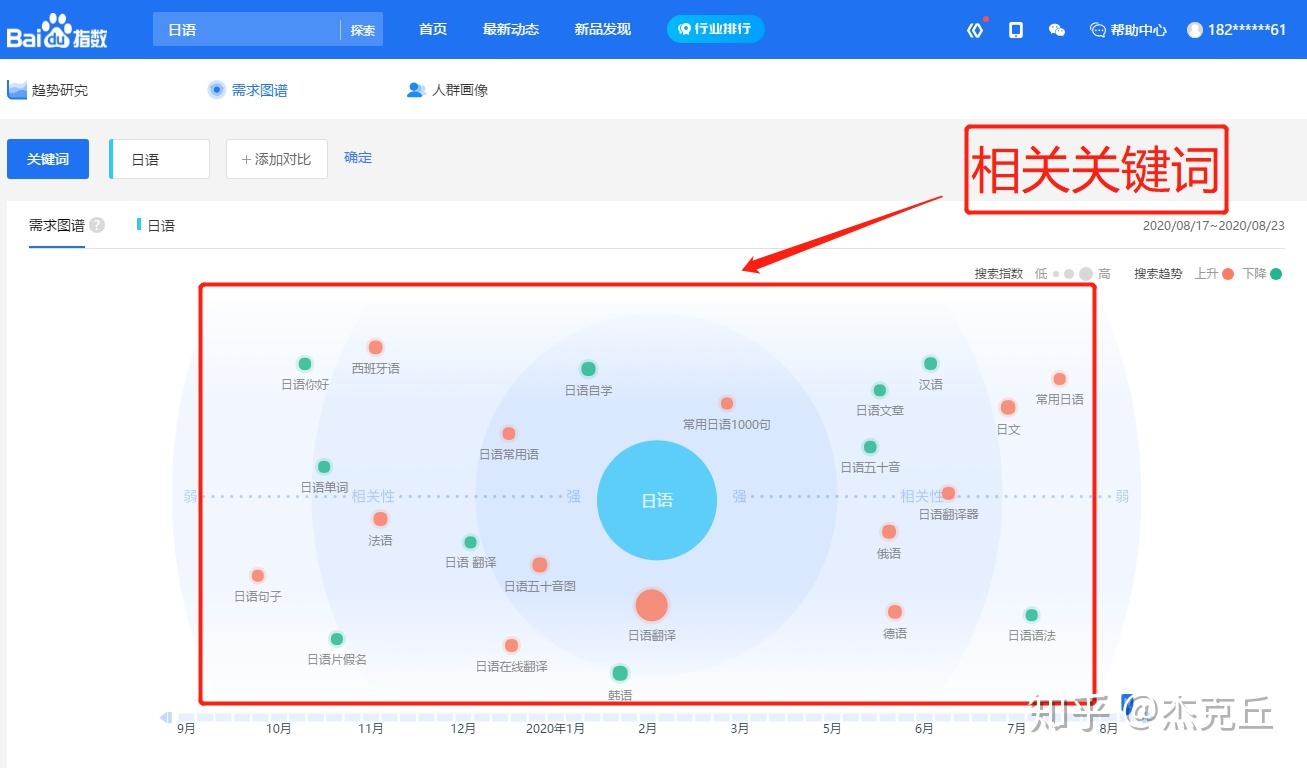Viewport: 1307px width, 768px height.
Task: Click the Baidu Index logo
Action: point(57,30)
